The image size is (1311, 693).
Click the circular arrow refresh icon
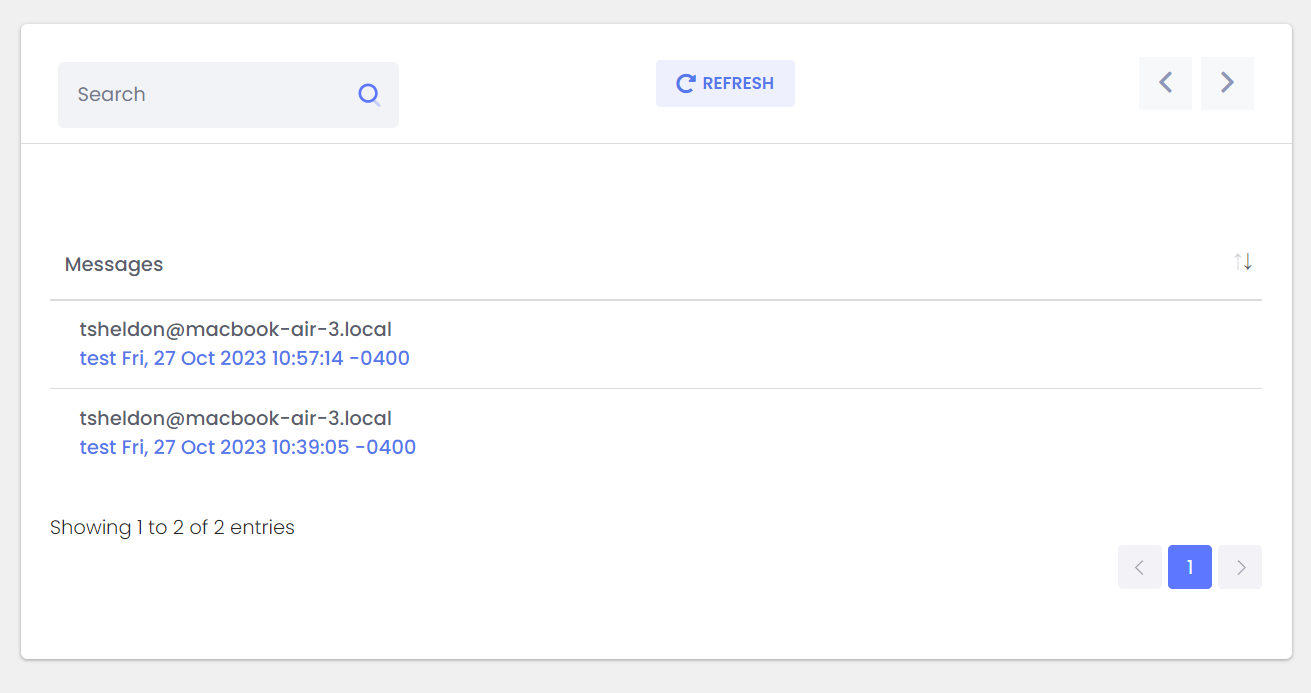click(x=685, y=84)
